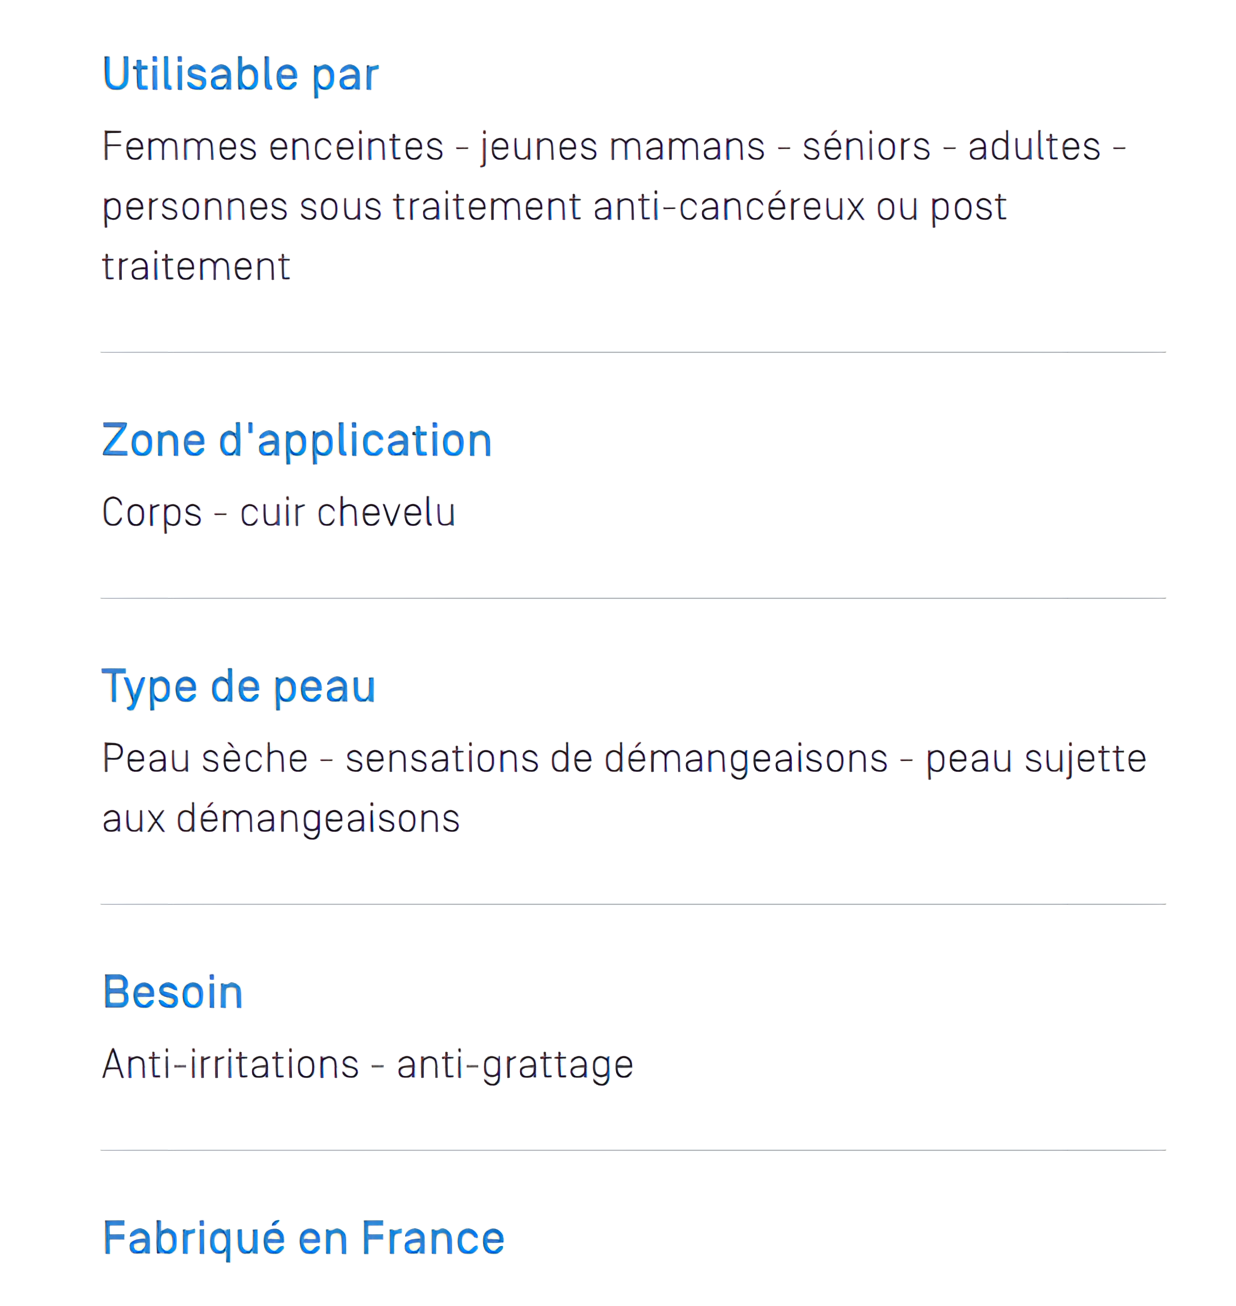The image size is (1236, 1306).
Task: Click the 'Peau sèche' text
Action: [x=205, y=759]
